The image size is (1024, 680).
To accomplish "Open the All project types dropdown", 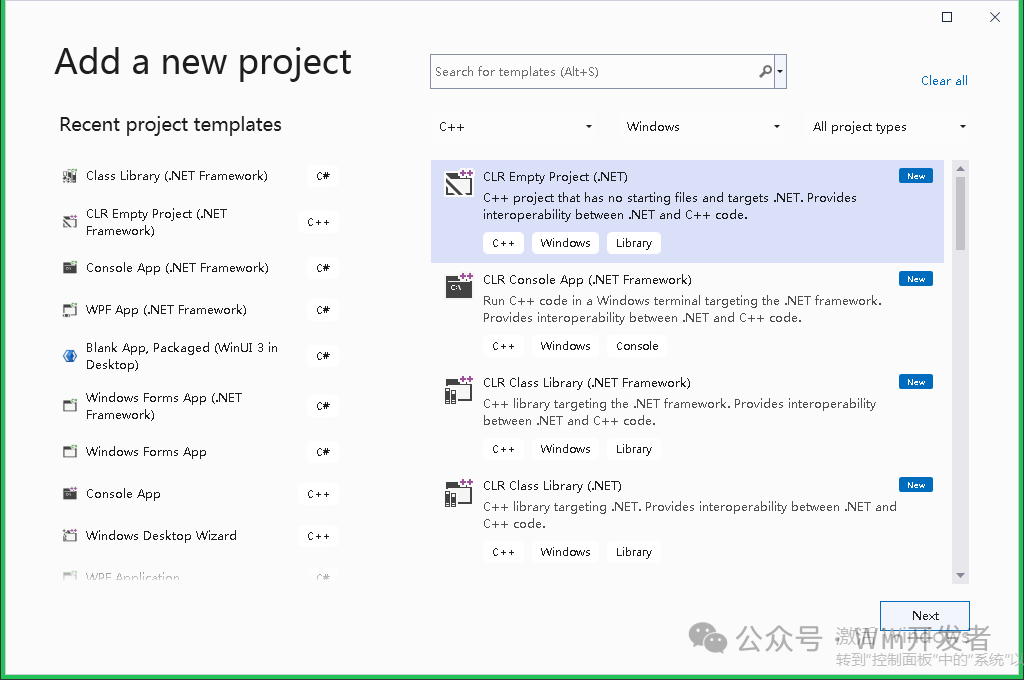I will pos(889,127).
